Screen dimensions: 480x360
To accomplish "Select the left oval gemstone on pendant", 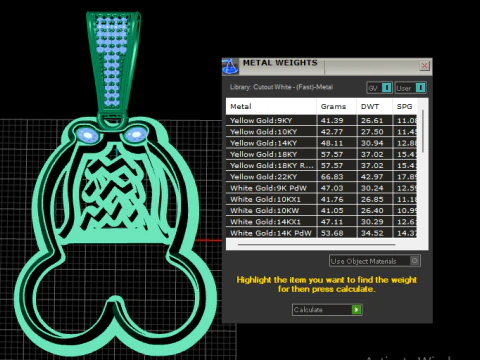I will (88, 135).
